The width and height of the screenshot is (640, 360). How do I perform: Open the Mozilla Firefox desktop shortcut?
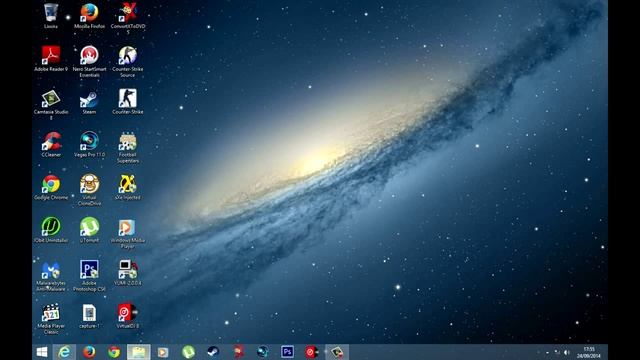coord(89,16)
